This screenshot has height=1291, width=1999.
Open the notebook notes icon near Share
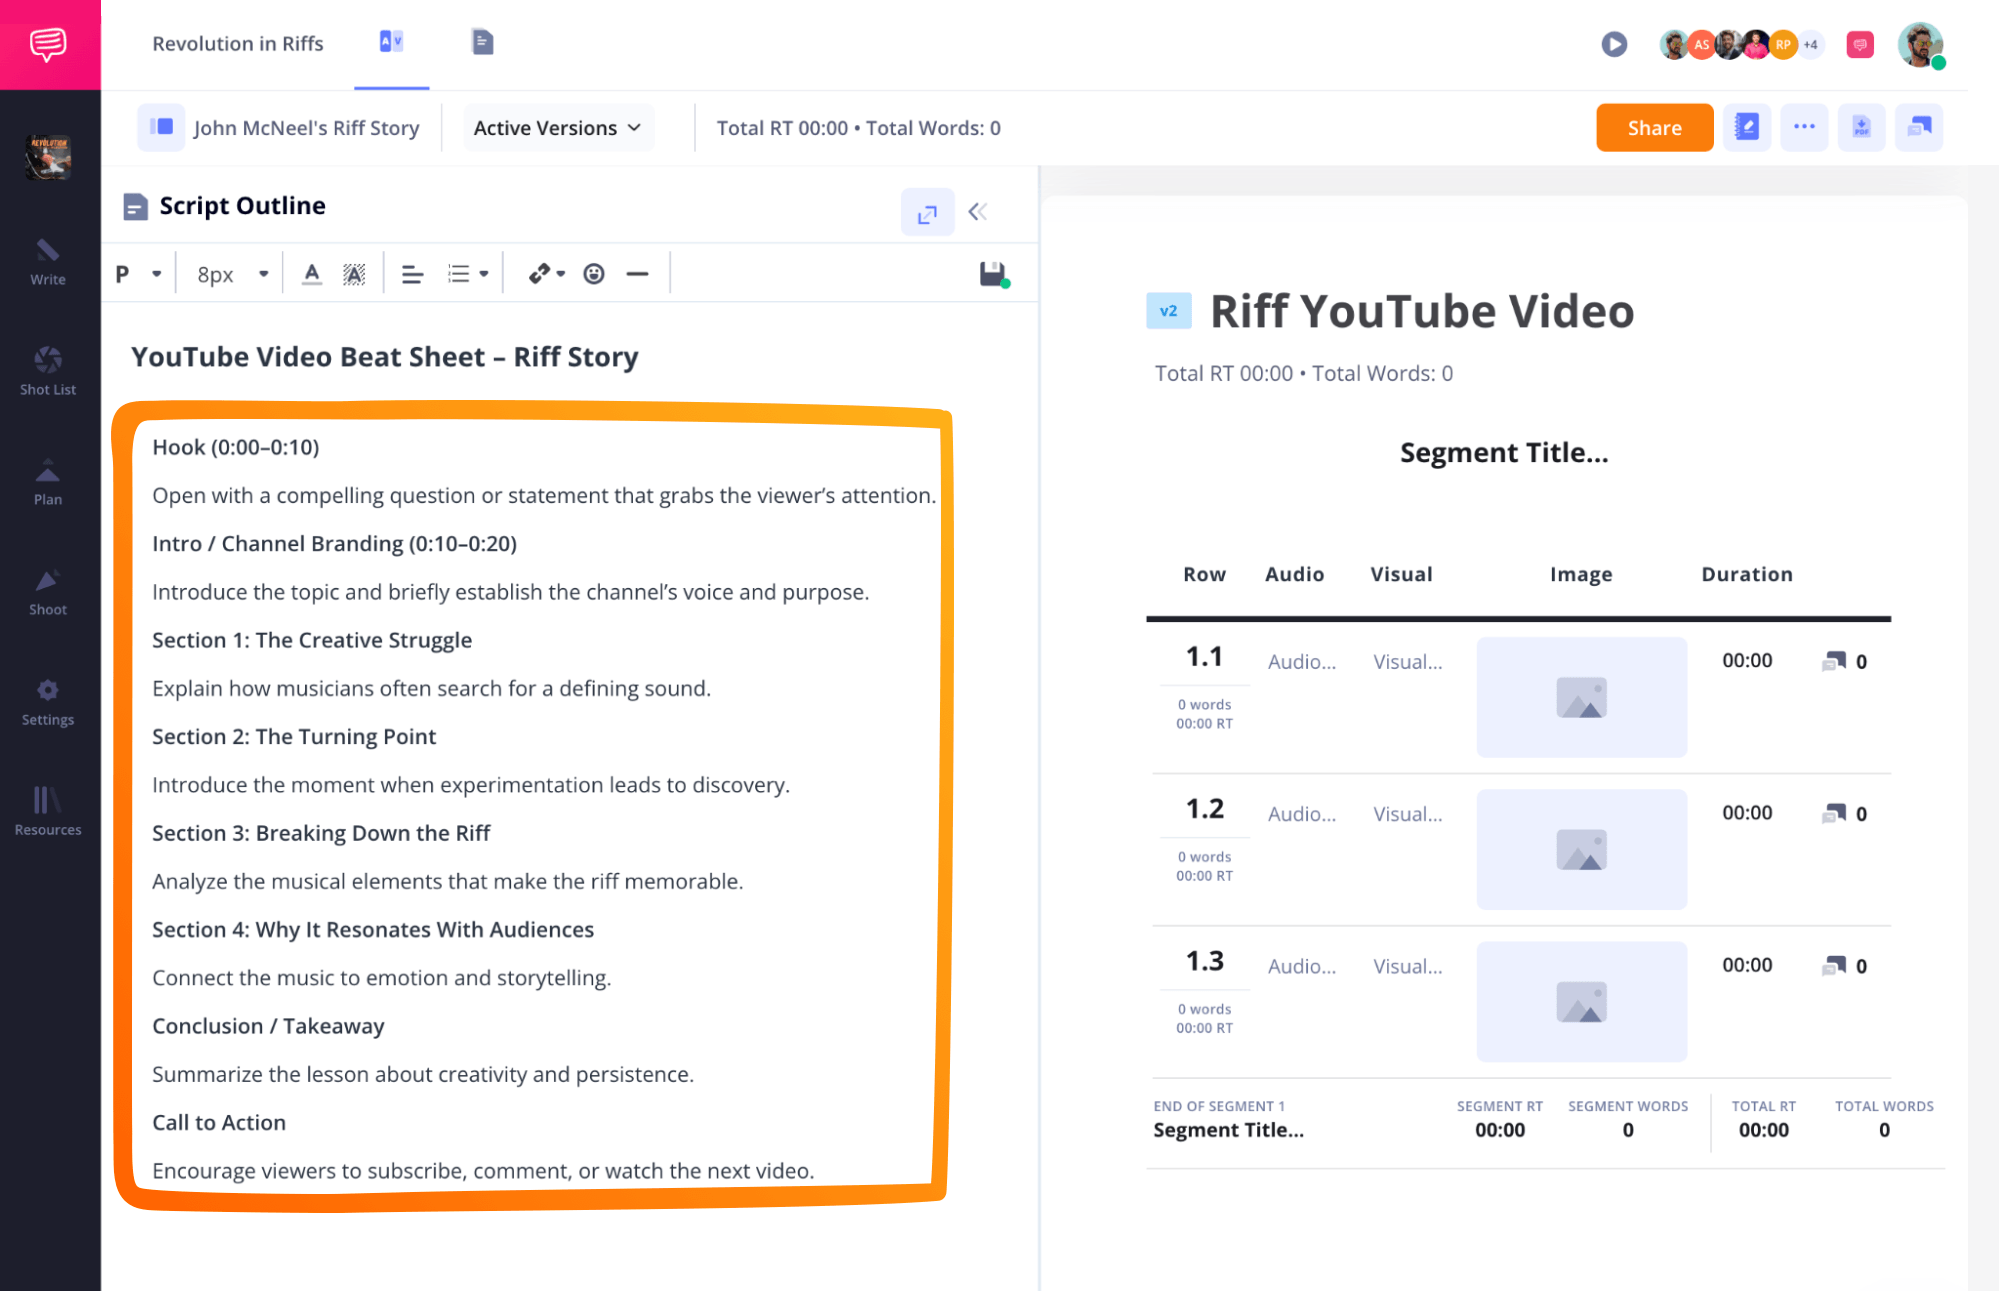tap(1746, 127)
